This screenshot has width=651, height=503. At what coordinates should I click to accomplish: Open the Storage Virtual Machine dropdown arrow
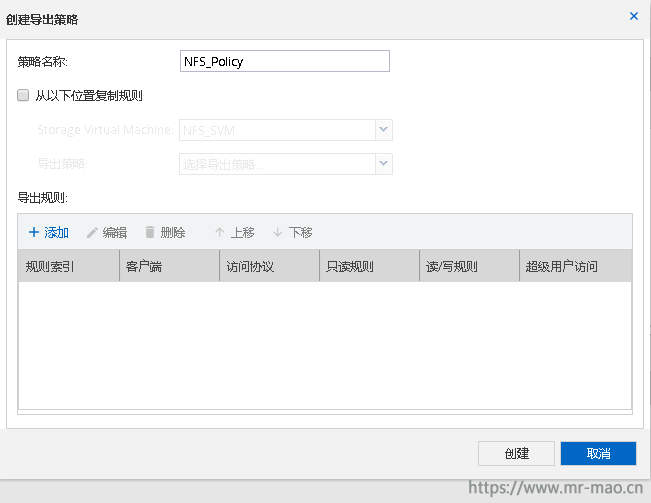click(384, 130)
